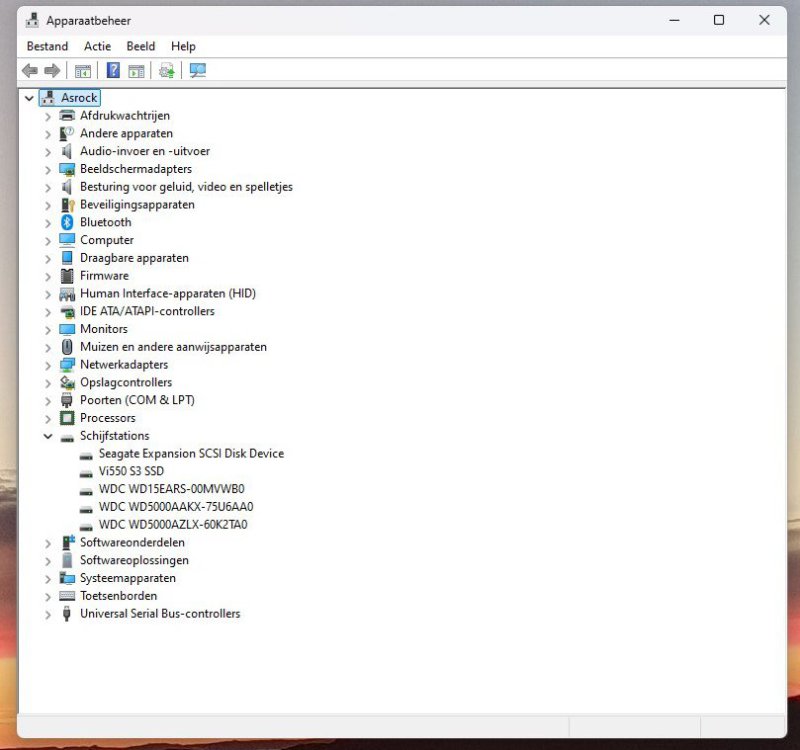Click the Netwerkadapters icon
The width and height of the screenshot is (800, 750).
point(67,365)
